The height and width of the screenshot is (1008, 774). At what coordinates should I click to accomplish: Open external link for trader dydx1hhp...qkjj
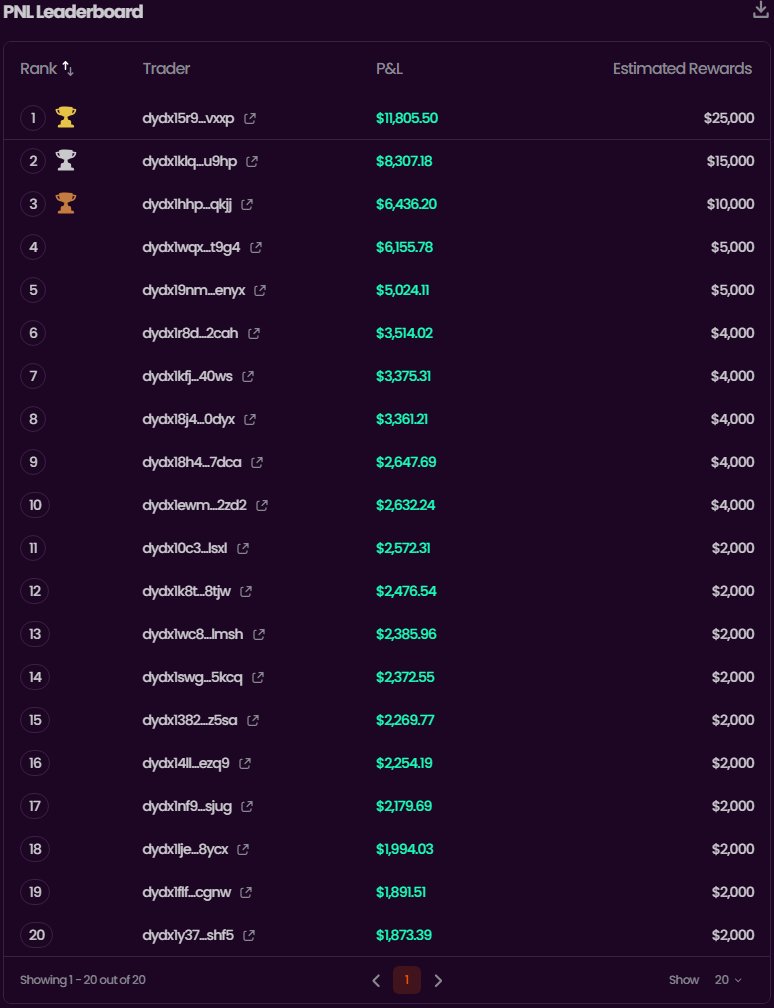[247, 205]
